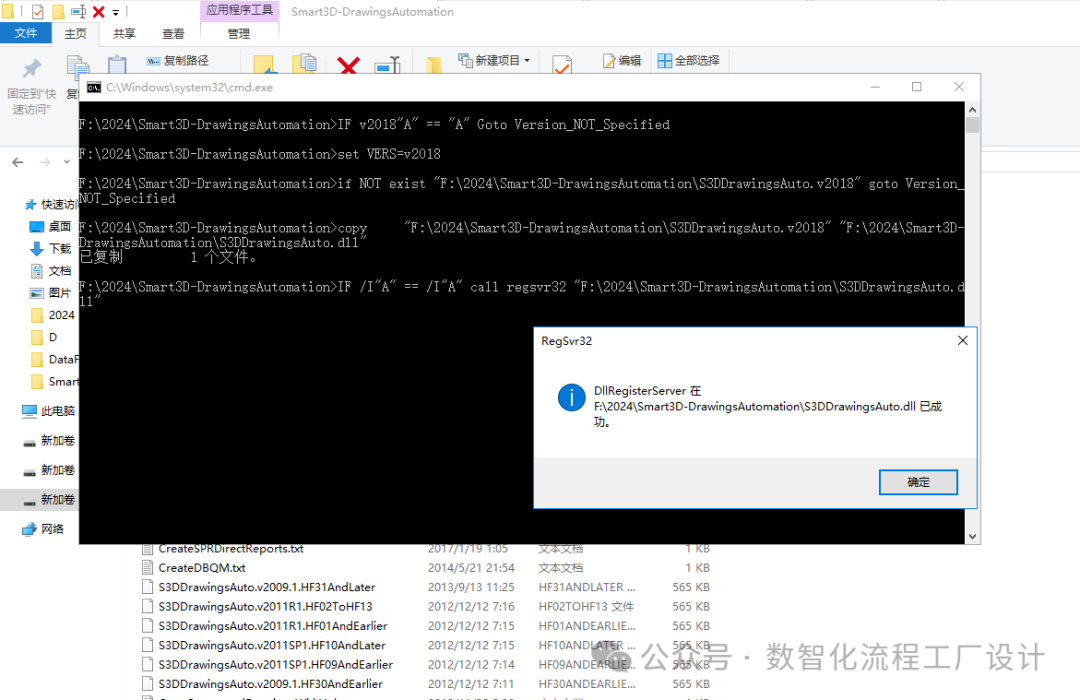Click the Properties checkmark icon in the ribbon
The width and height of the screenshot is (1080, 700).
[562, 65]
